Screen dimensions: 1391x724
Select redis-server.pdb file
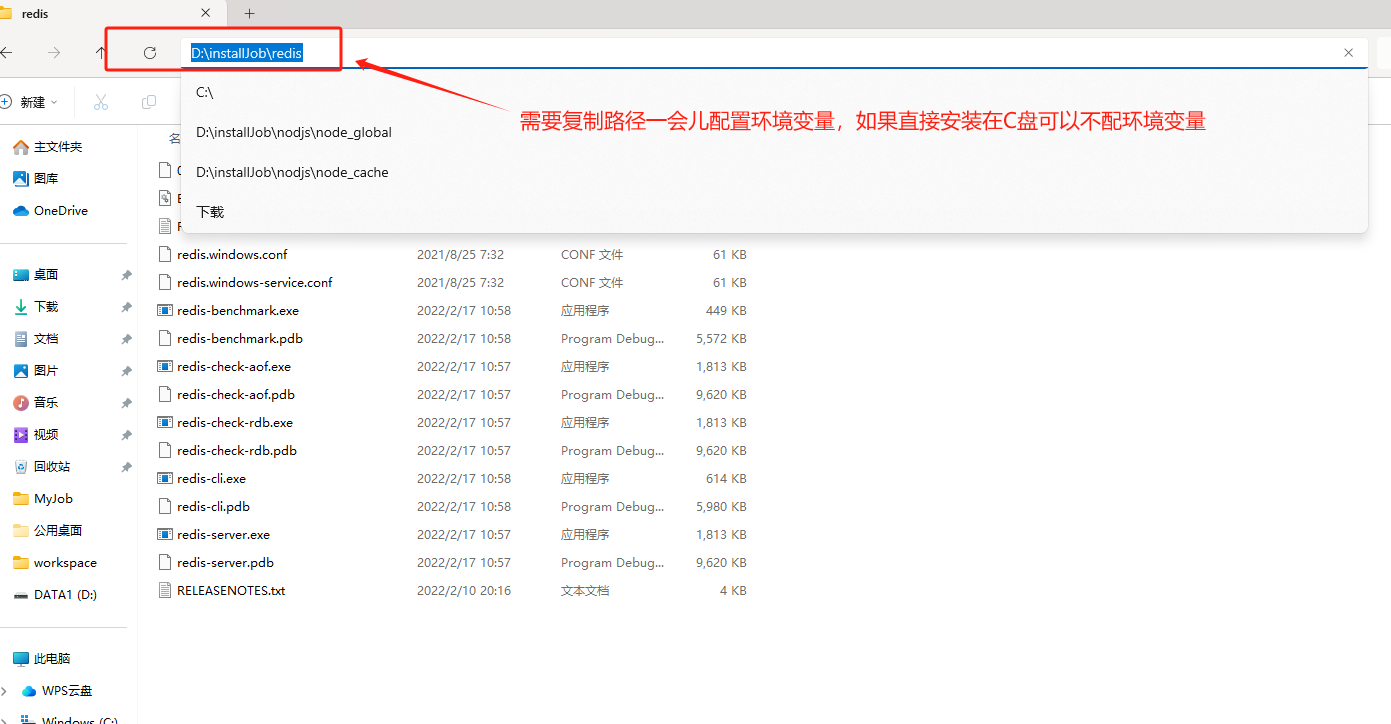click(225, 563)
